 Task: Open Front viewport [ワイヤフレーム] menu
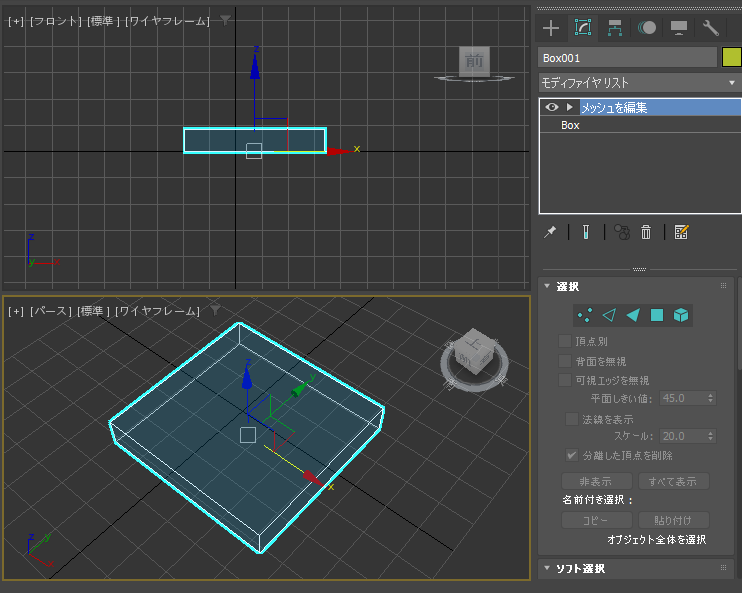click(x=167, y=21)
